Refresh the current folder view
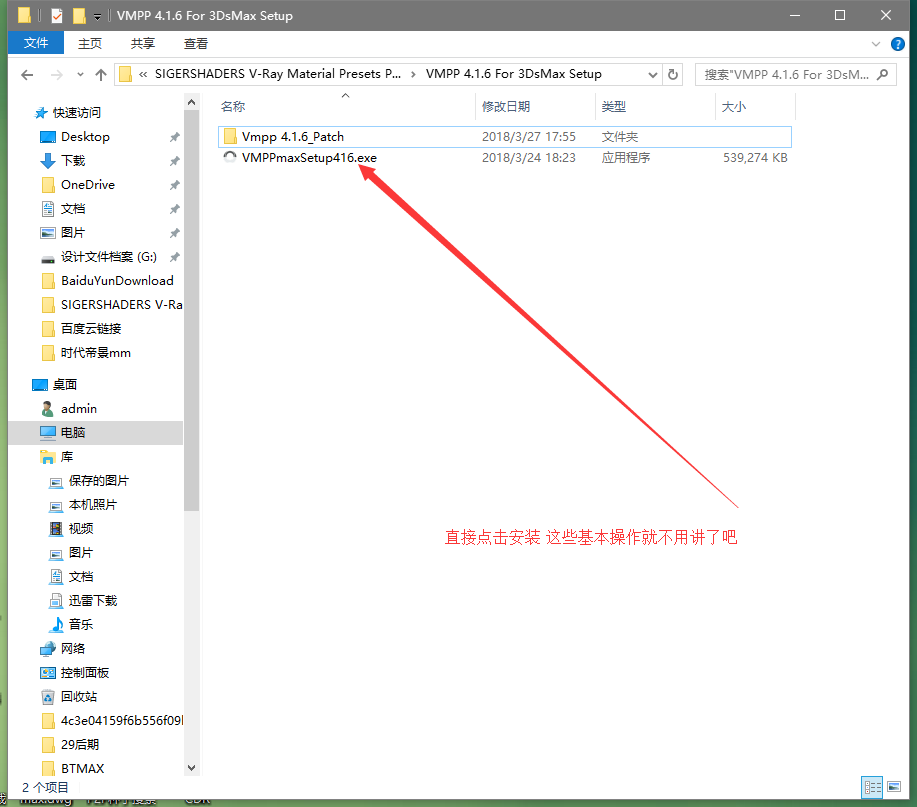The image size is (917, 807). tap(673, 74)
